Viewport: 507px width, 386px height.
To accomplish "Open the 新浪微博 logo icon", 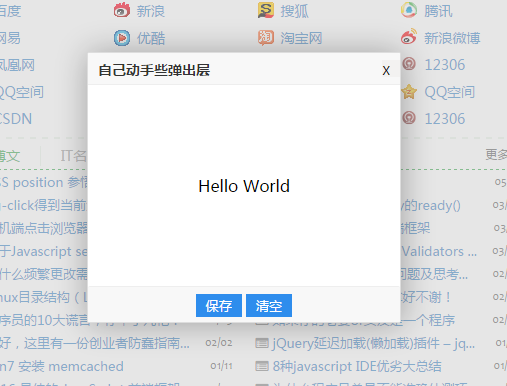I will tap(409, 37).
